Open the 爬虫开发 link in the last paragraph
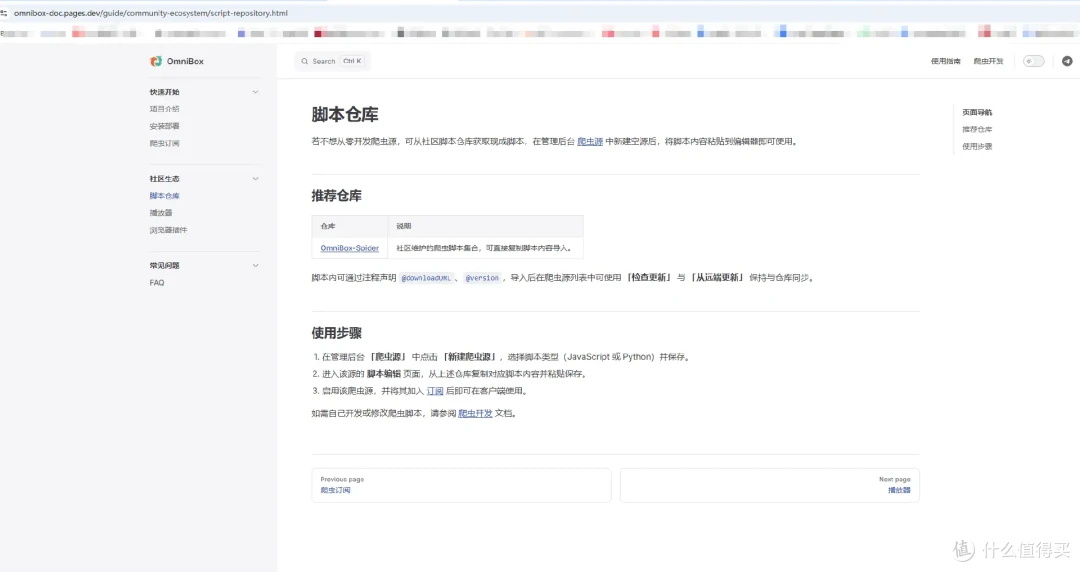The height and width of the screenshot is (572, 1080). (x=475, y=413)
